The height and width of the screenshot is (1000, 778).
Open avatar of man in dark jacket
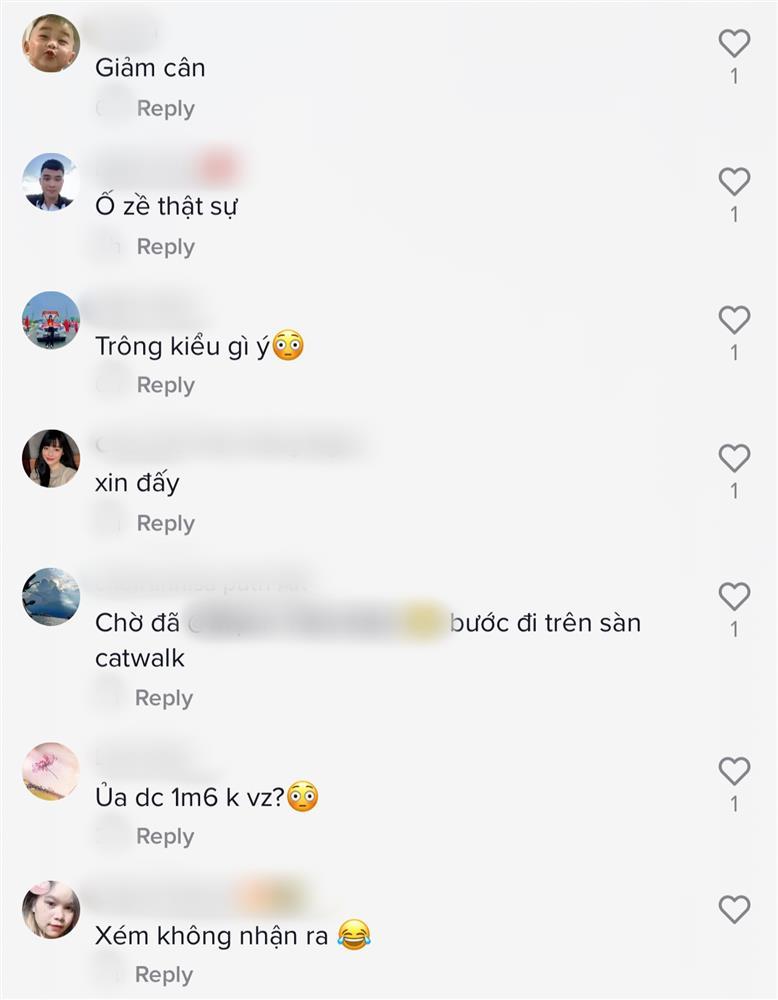[x=51, y=182]
